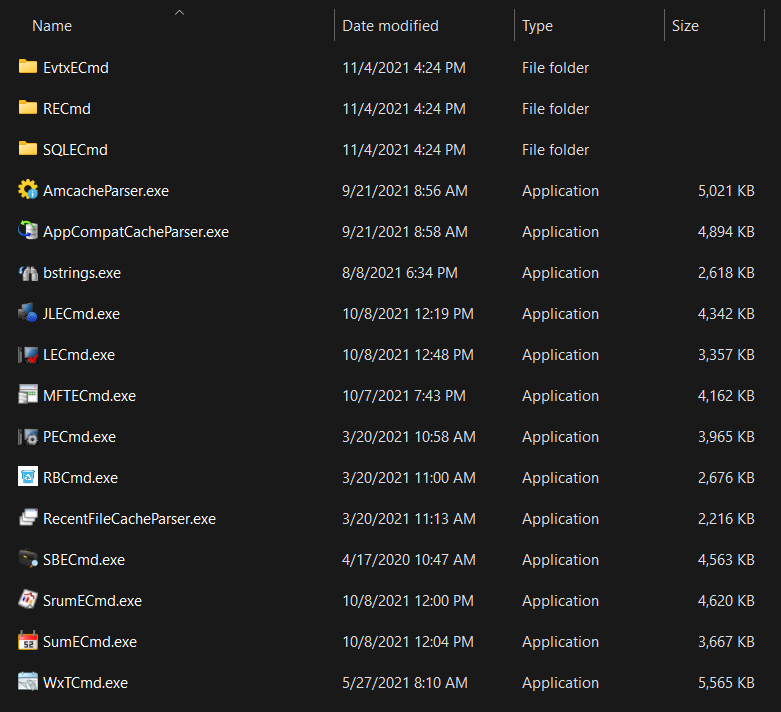This screenshot has width=781, height=712.
Task: Click the 4,620 KB size value
Action: 726,600
